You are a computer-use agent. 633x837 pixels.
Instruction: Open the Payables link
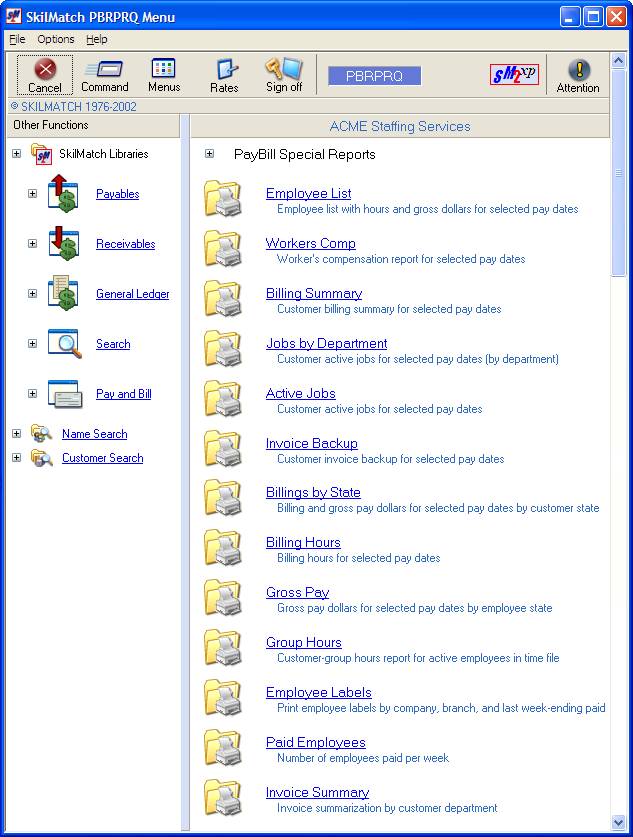click(x=117, y=194)
